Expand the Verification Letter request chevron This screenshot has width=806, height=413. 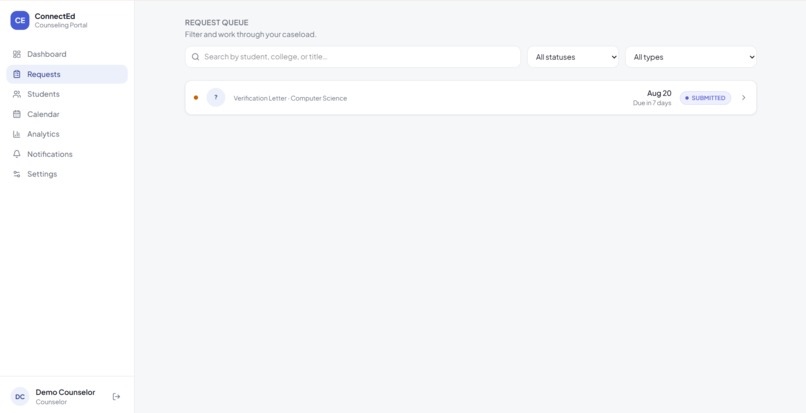(x=744, y=98)
